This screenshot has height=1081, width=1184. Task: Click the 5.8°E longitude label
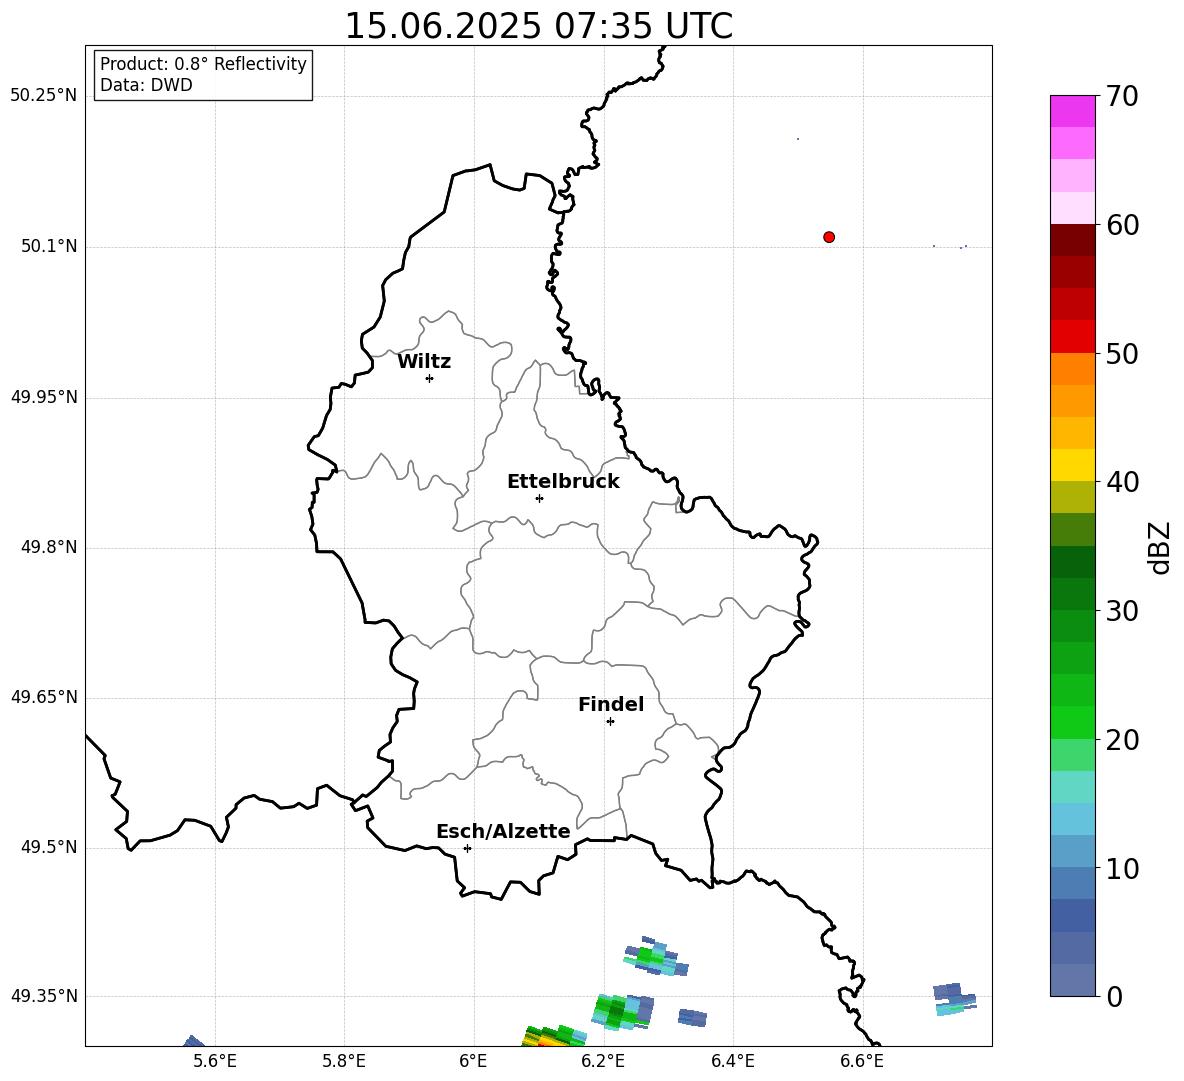(x=344, y=1061)
